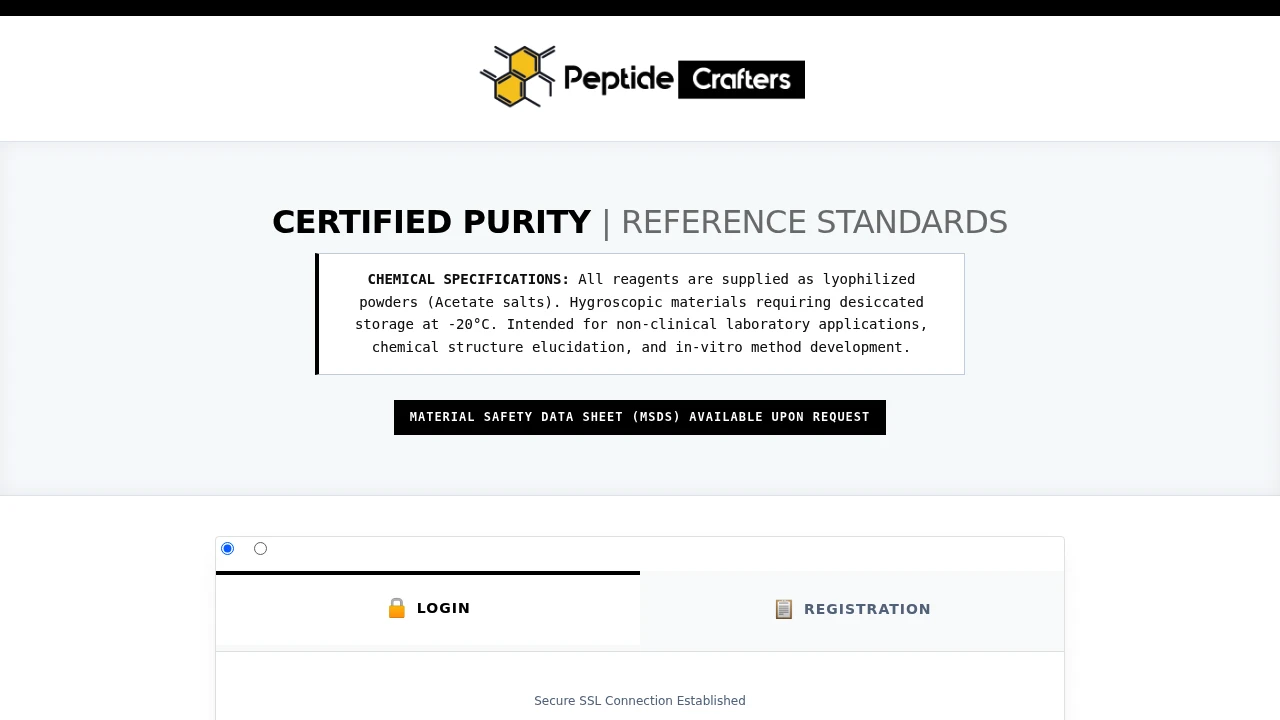The image size is (1280, 720).
Task: Click the molecule graphic above the header
Action: [517, 76]
